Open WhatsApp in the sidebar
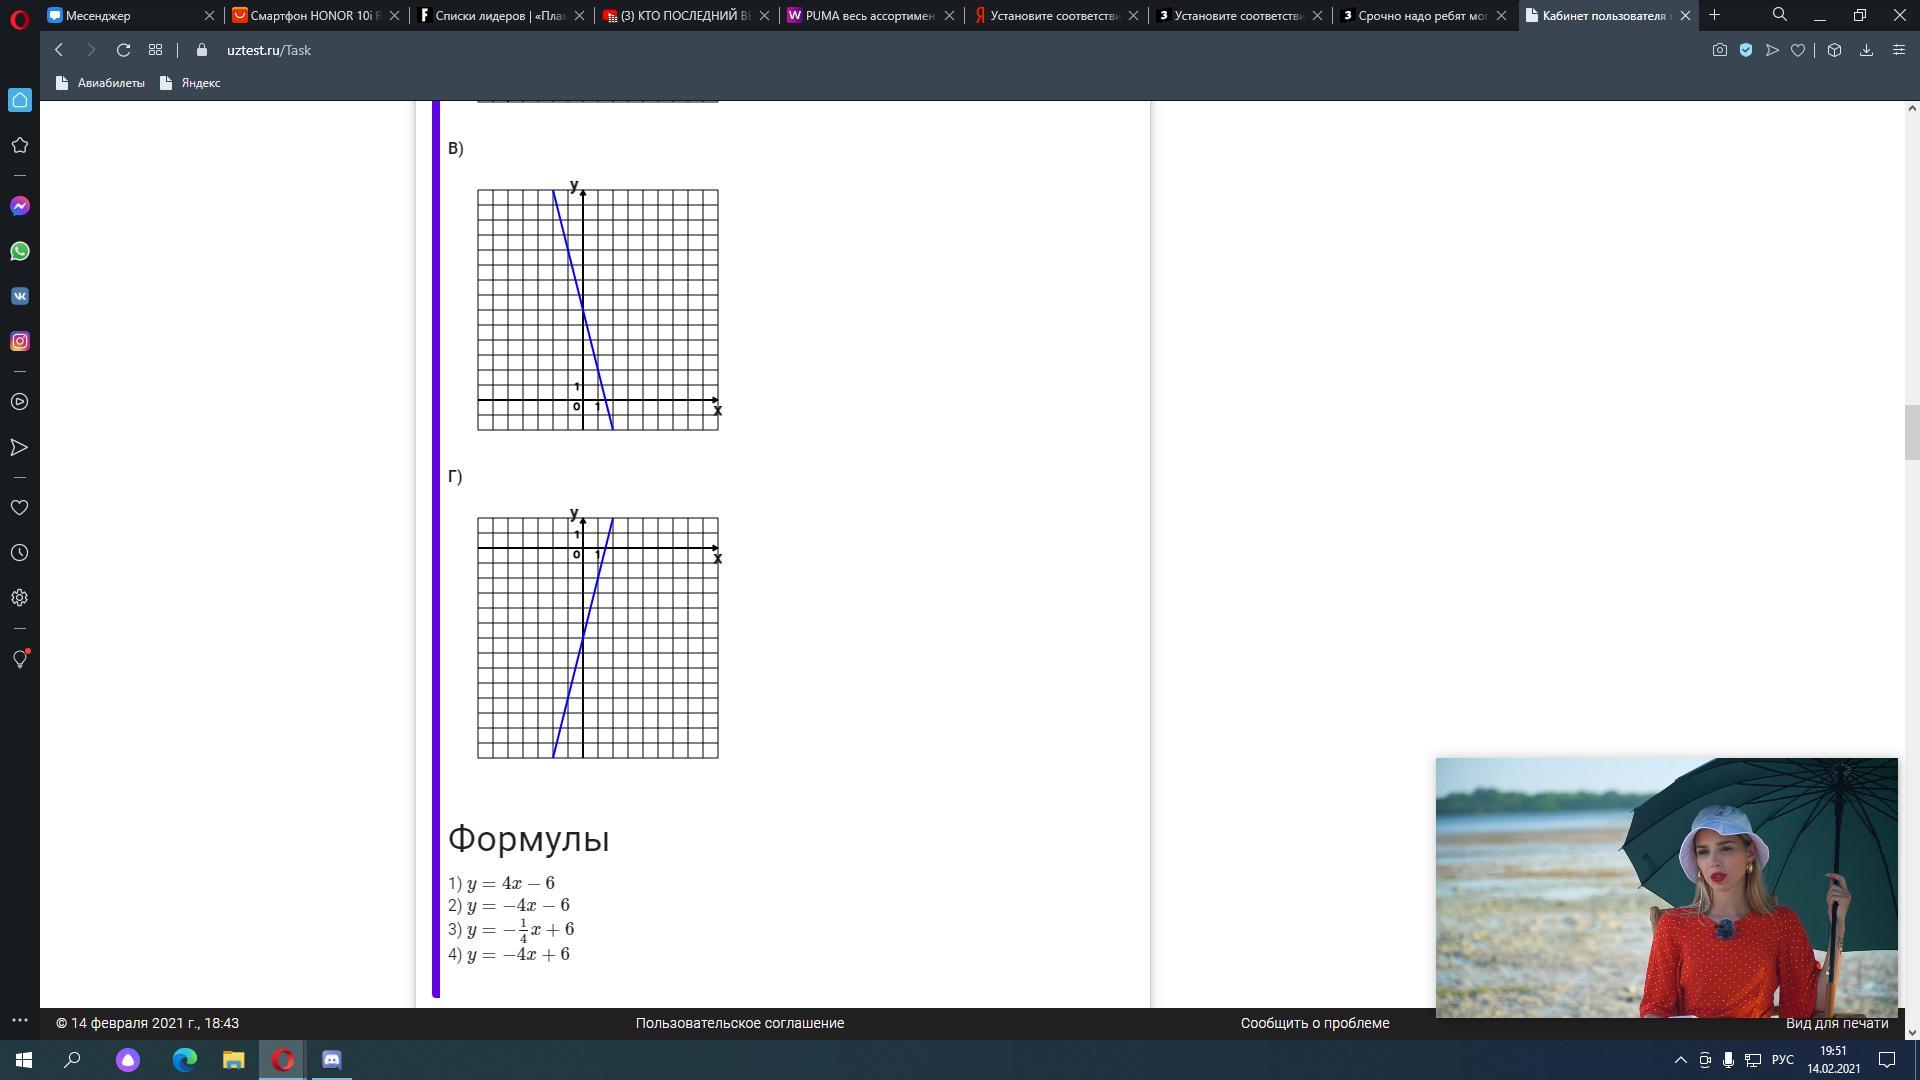1920x1080 pixels. point(19,251)
